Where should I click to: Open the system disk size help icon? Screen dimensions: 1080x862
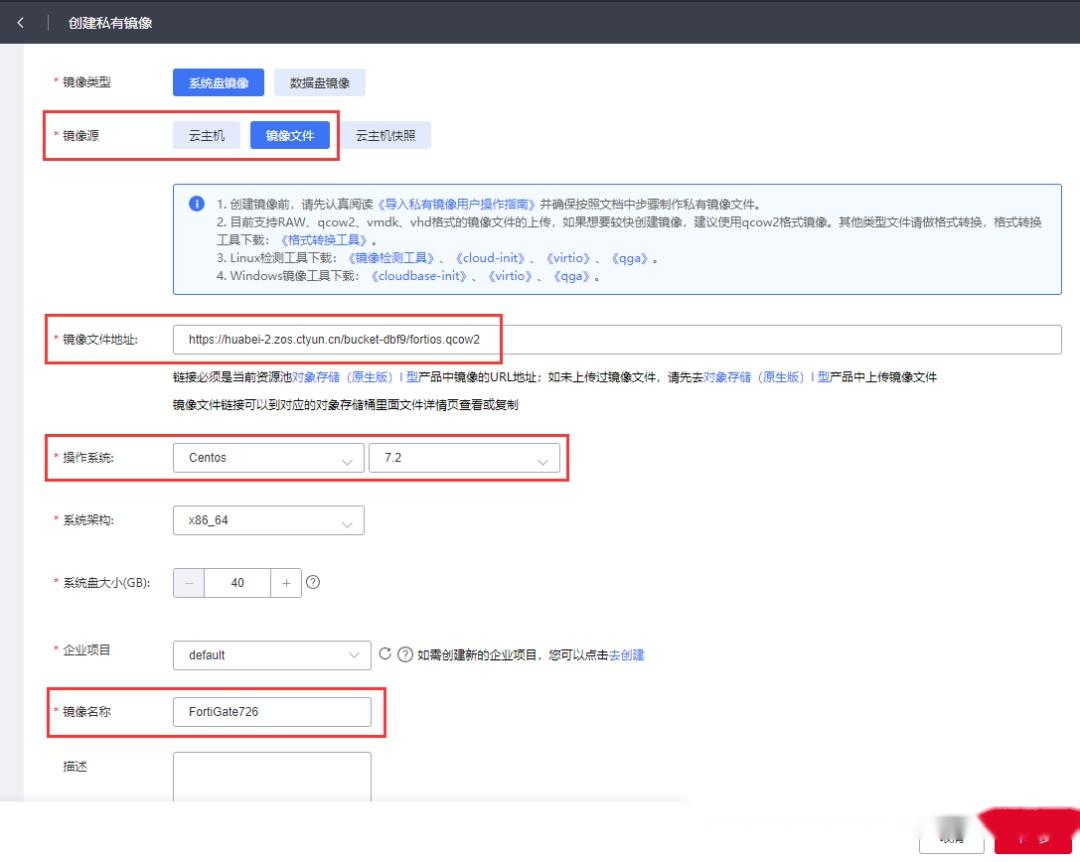tap(313, 582)
